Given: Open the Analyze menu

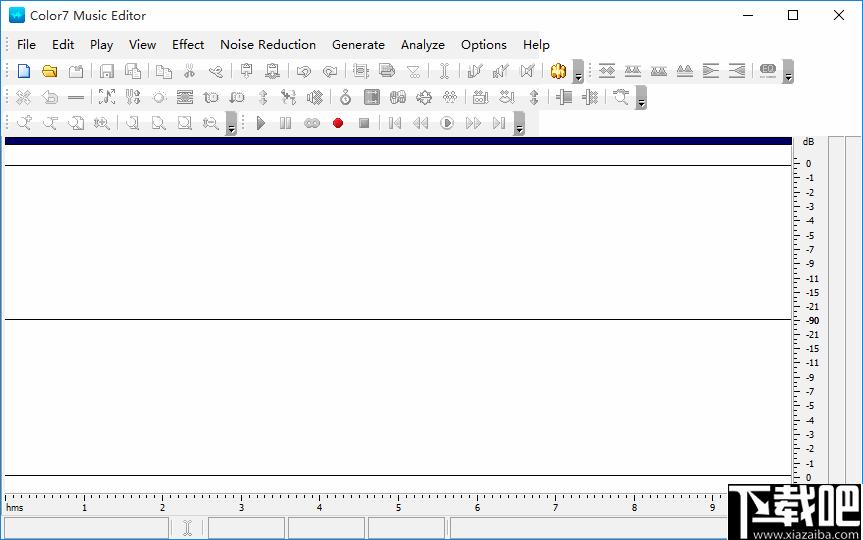Looking at the screenshot, I should [x=423, y=45].
